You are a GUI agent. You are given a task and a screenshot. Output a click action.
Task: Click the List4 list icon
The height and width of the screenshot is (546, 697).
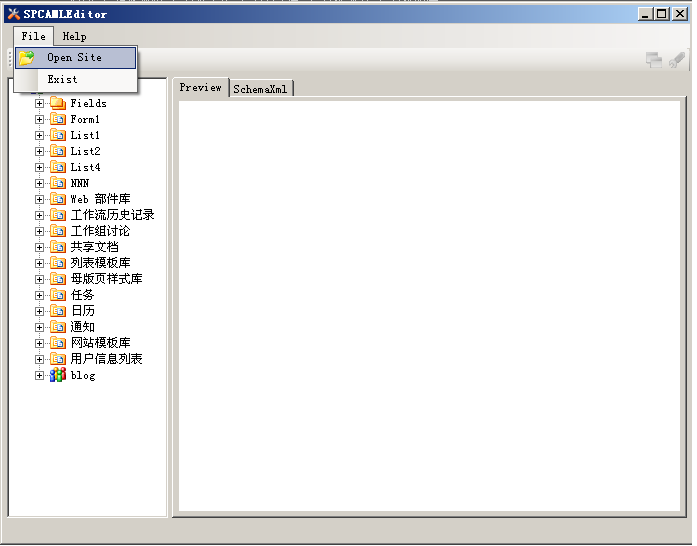click(58, 167)
